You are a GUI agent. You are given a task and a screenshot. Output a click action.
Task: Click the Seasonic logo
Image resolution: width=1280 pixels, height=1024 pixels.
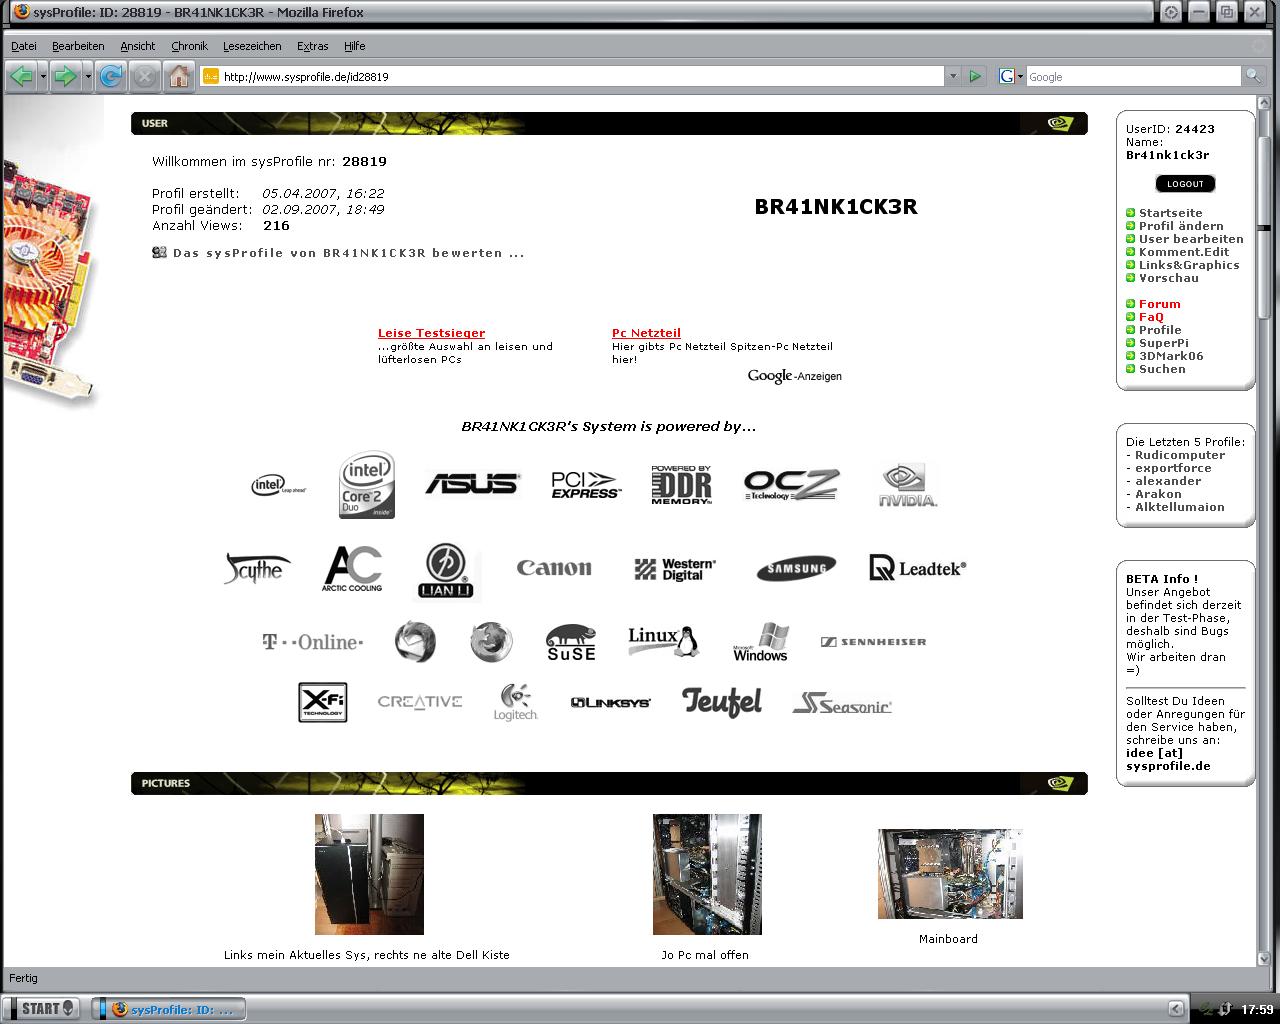click(x=842, y=704)
